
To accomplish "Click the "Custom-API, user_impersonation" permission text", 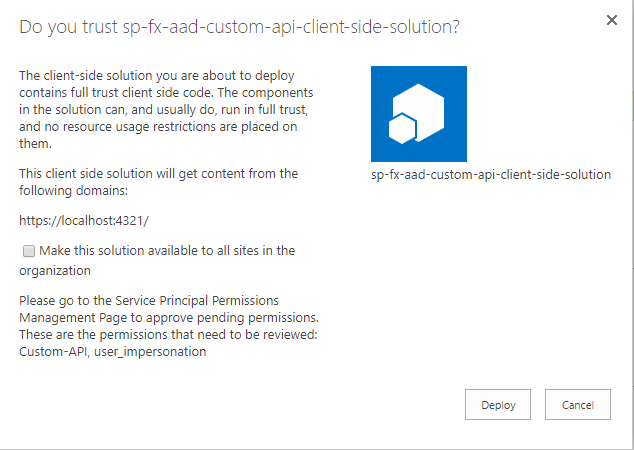I will pyautogui.click(x=113, y=352).
